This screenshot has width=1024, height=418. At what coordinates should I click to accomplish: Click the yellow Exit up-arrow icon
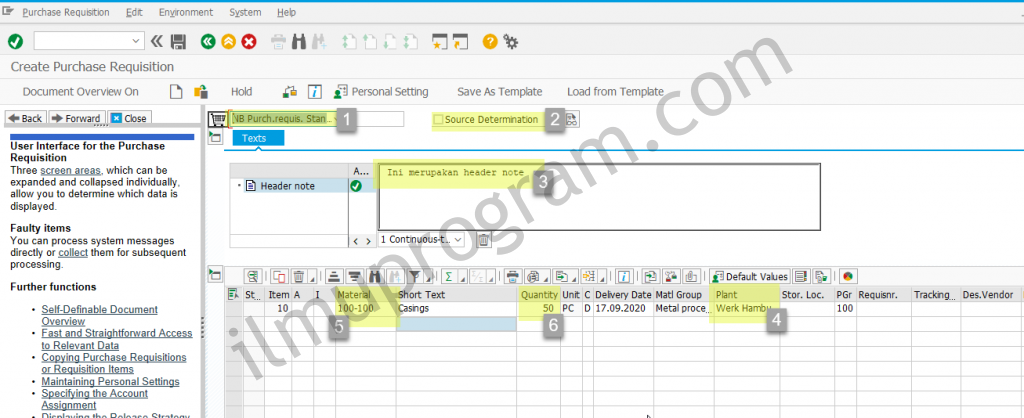tap(228, 41)
